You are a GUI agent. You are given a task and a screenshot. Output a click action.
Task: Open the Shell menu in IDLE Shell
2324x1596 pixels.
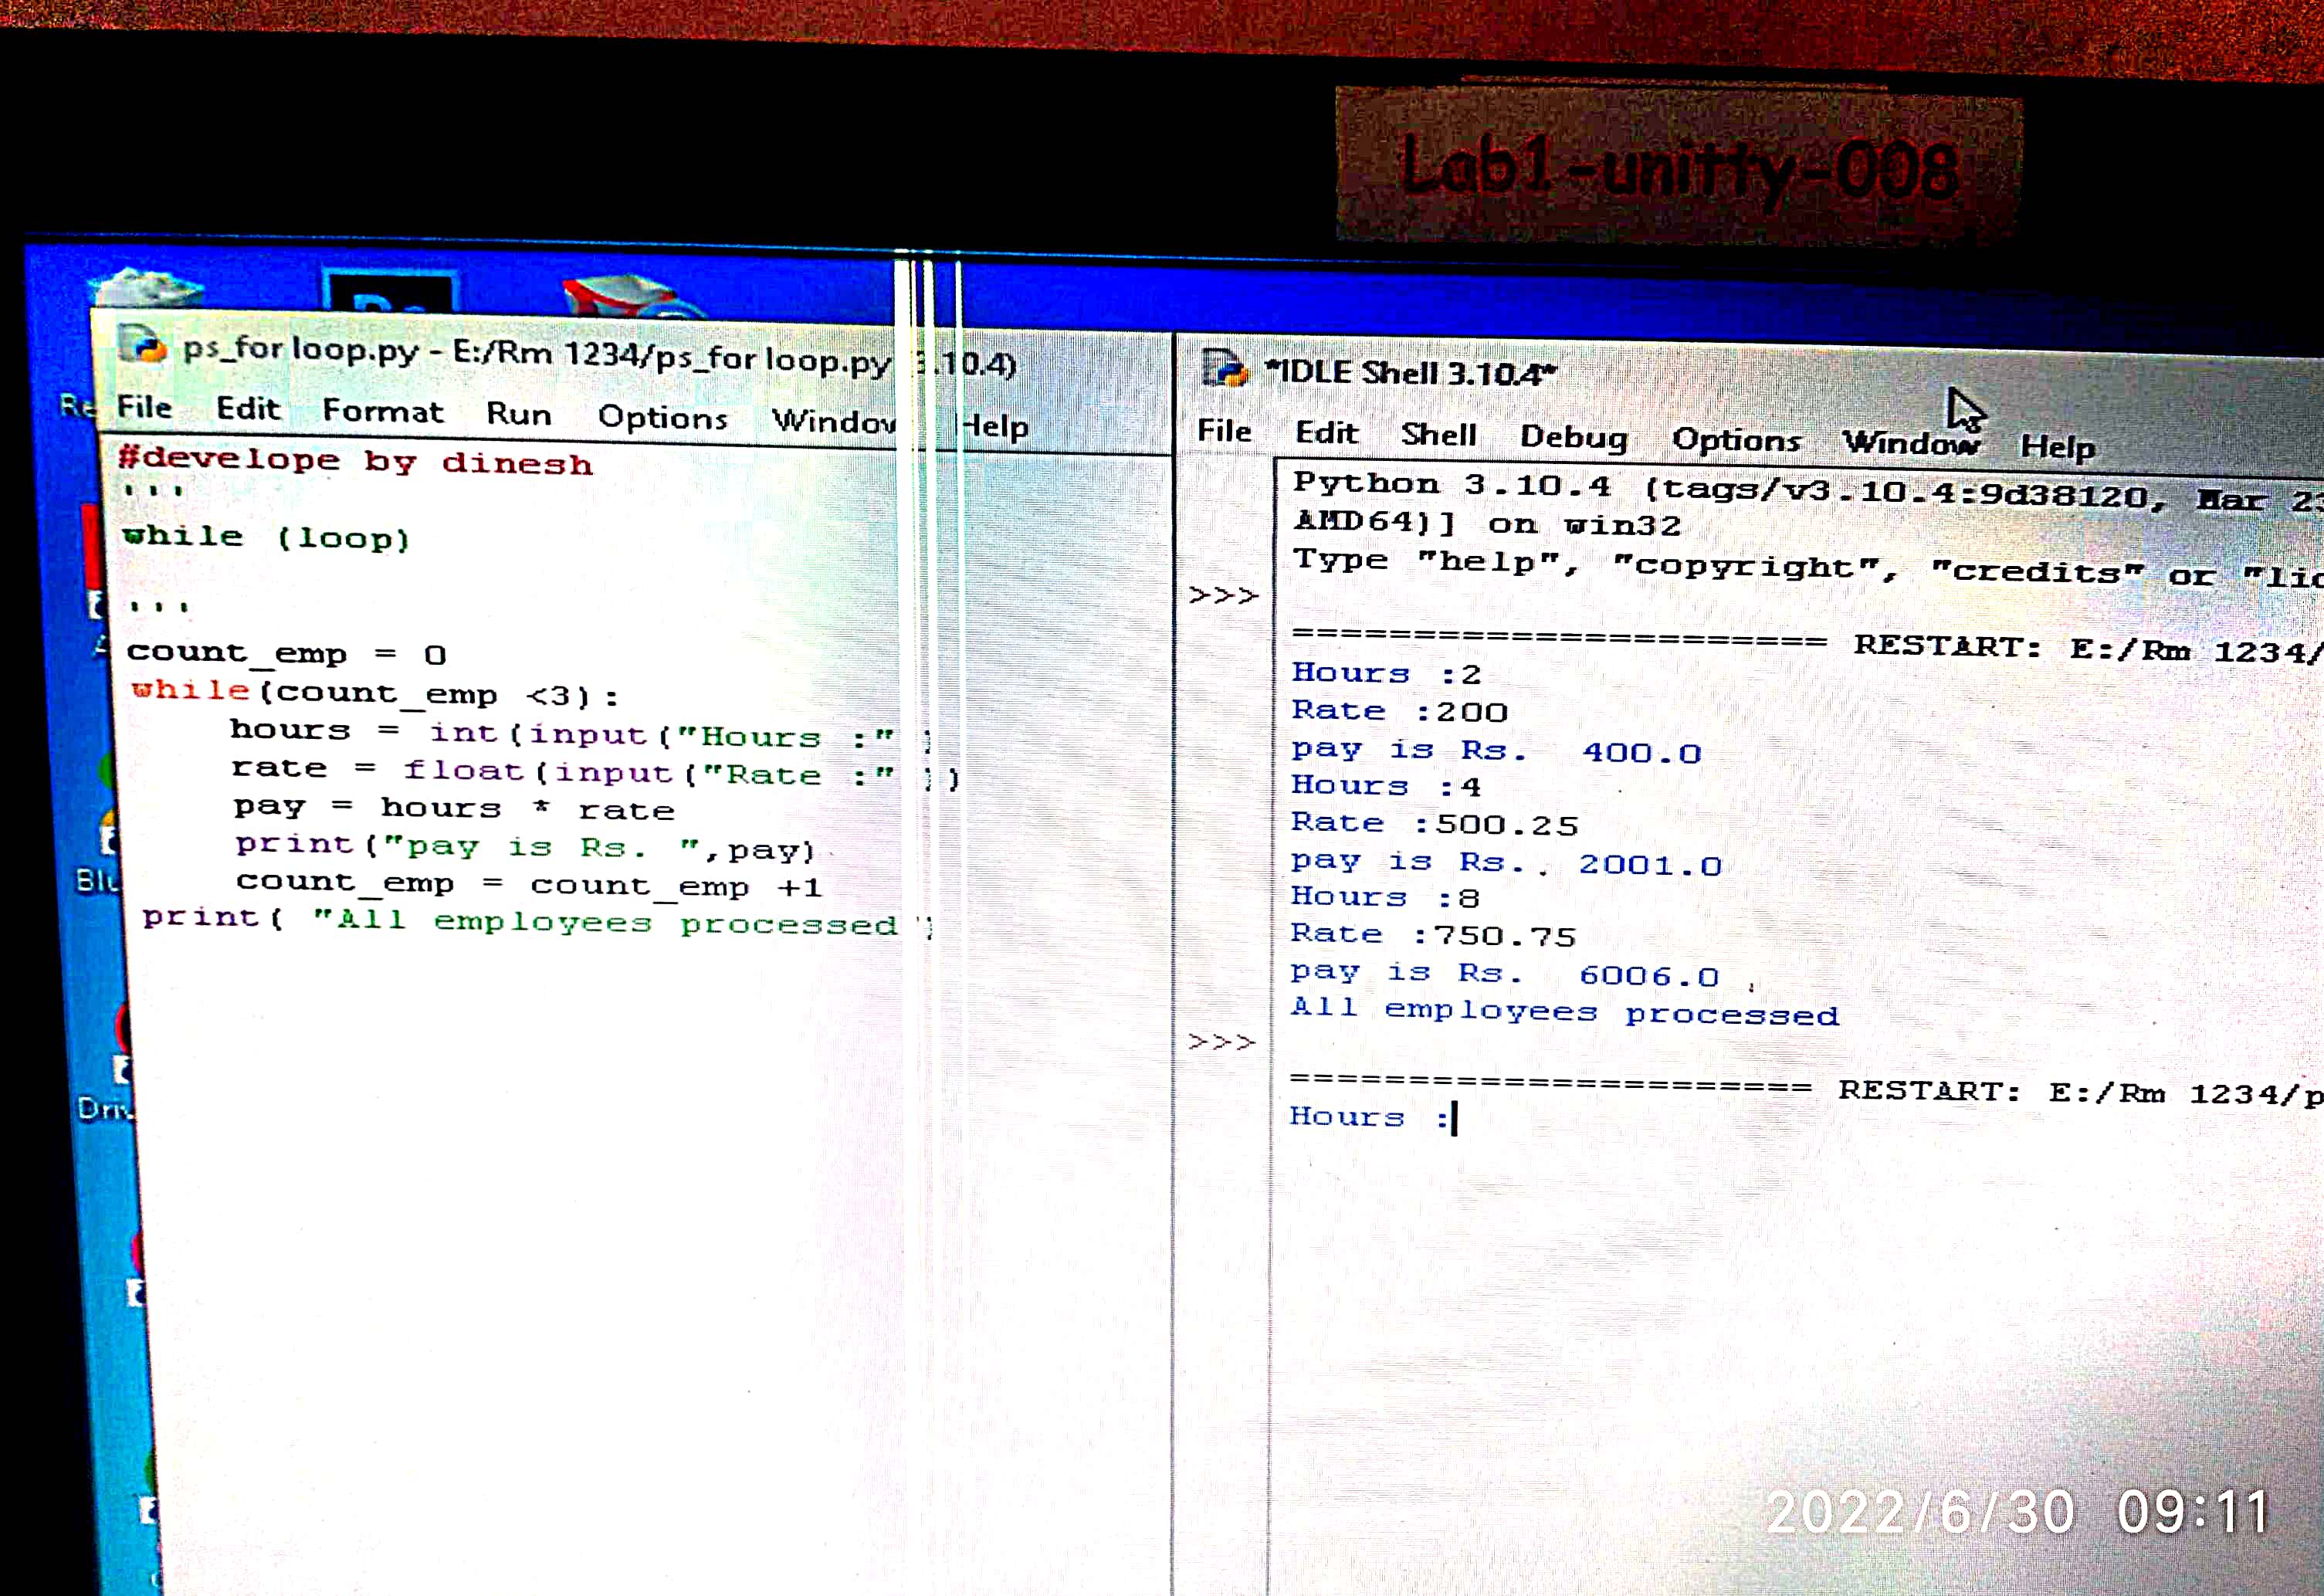(1437, 434)
